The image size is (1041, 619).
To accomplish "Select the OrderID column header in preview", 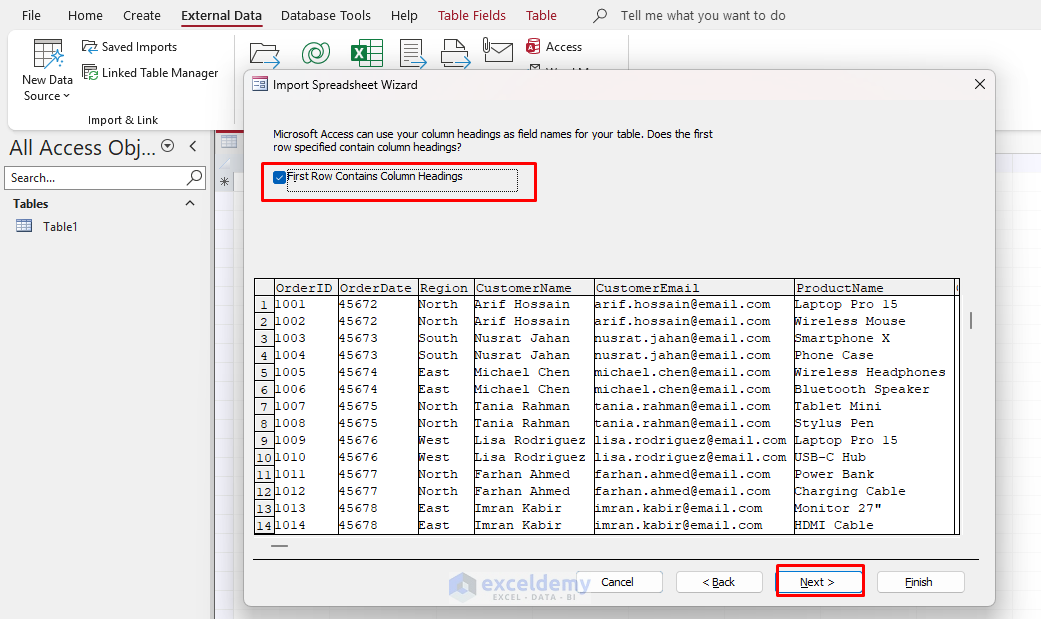I will [x=306, y=288].
